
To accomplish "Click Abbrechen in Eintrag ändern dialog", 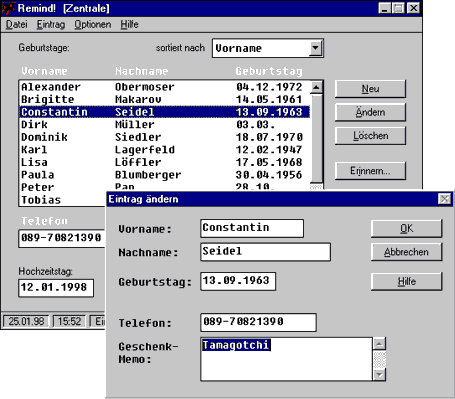I will [x=407, y=252].
